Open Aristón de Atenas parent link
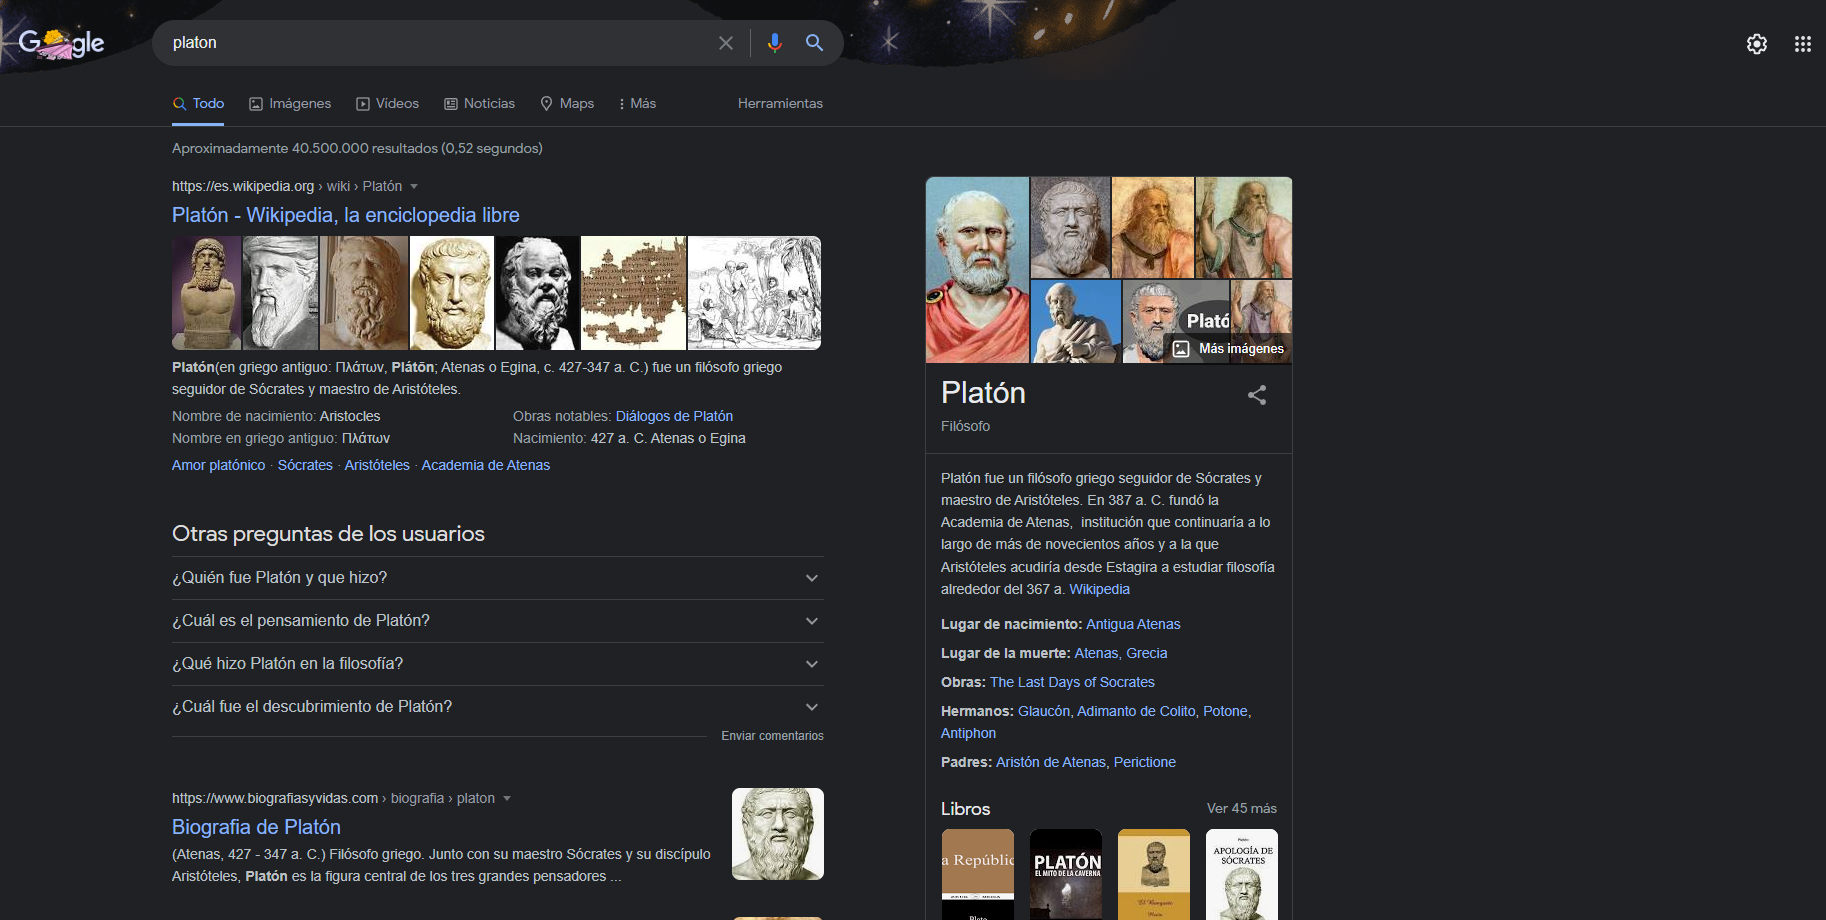This screenshot has height=920, width=1826. point(1051,762)
